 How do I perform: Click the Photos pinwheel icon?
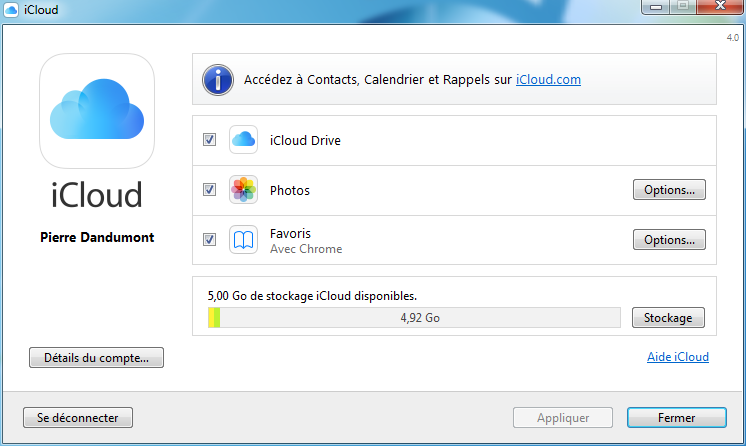(x=243, y=189)
